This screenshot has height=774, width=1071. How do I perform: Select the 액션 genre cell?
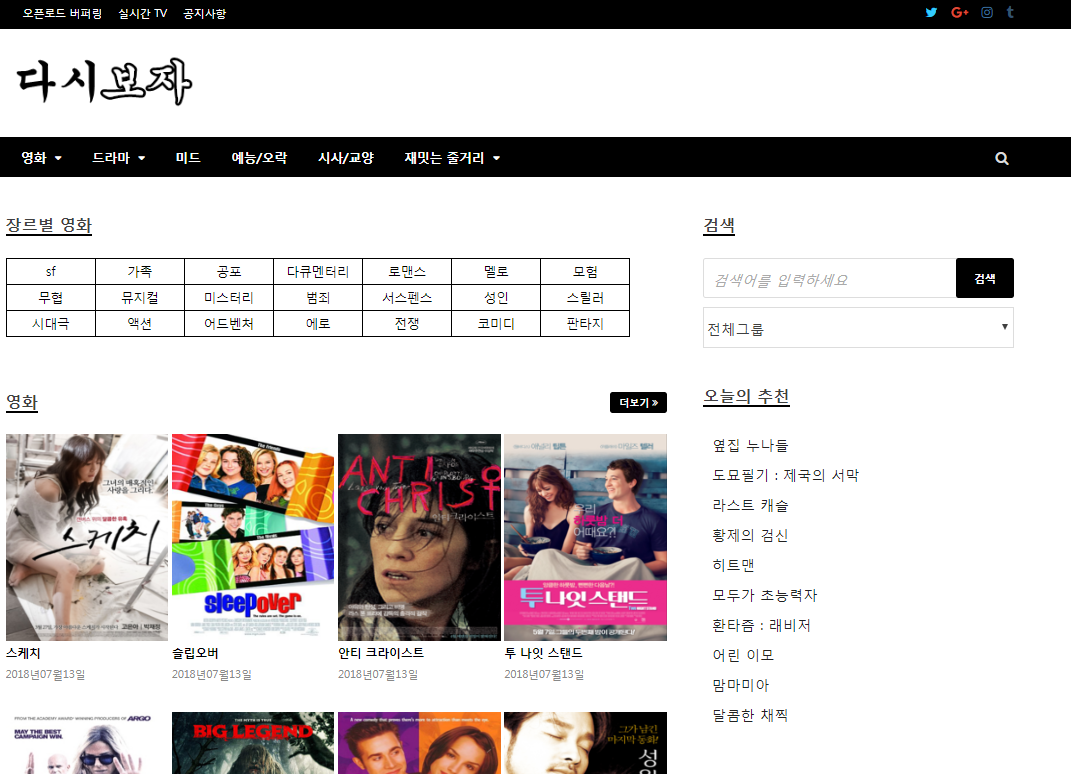[x=140, y=323]
